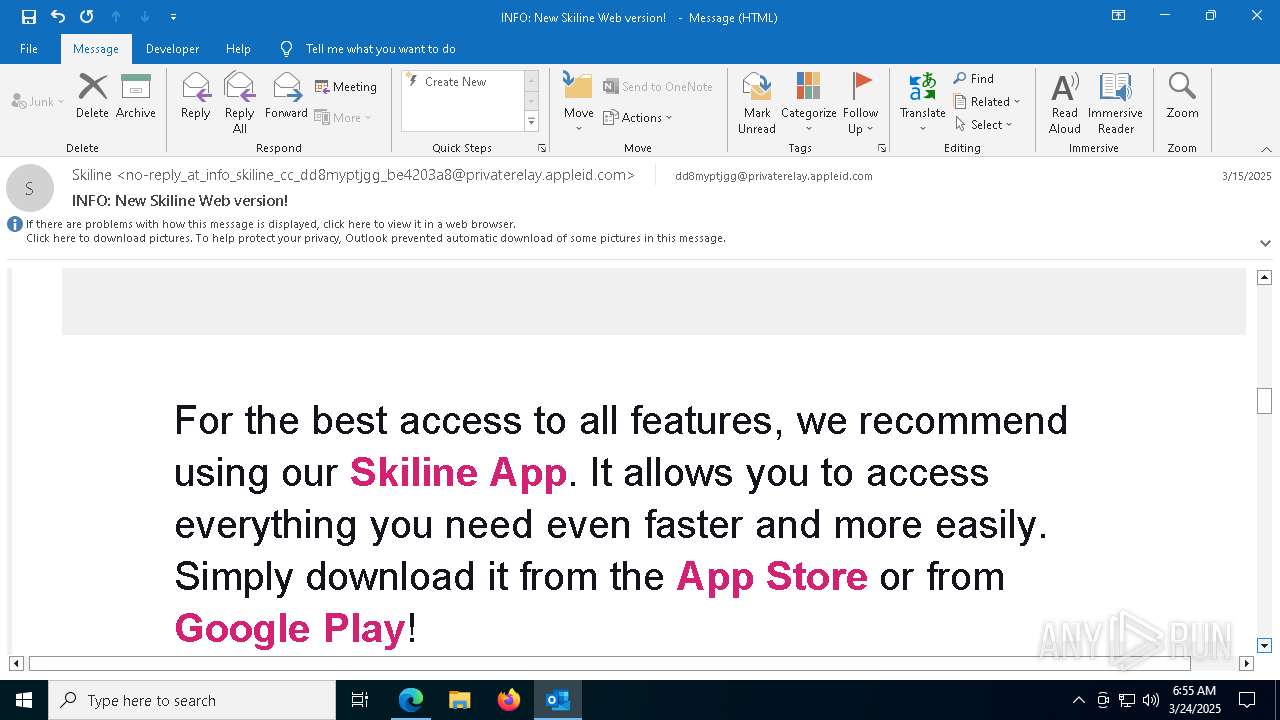Click the Zoom magnifier button
The image size is (1280, 720).
[x=1182, y=97]
